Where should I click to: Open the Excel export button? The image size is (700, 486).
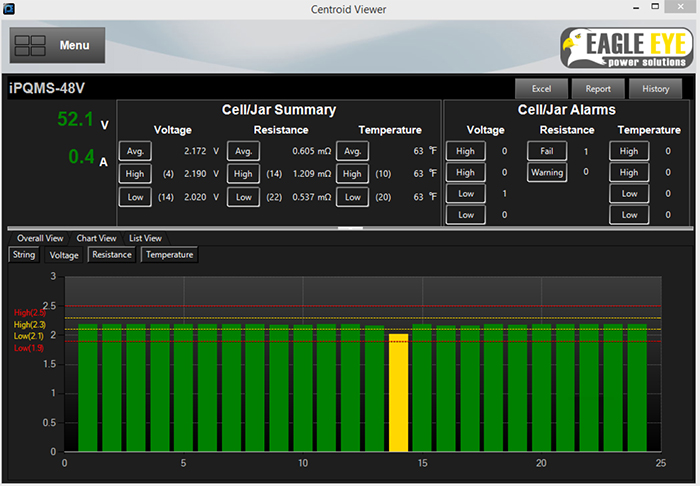coord(541,89)
